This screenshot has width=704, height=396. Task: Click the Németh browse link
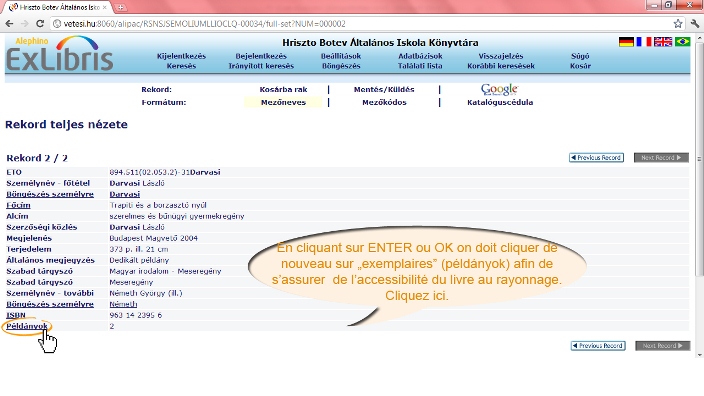pyautogui.click(x=123, y=304)
